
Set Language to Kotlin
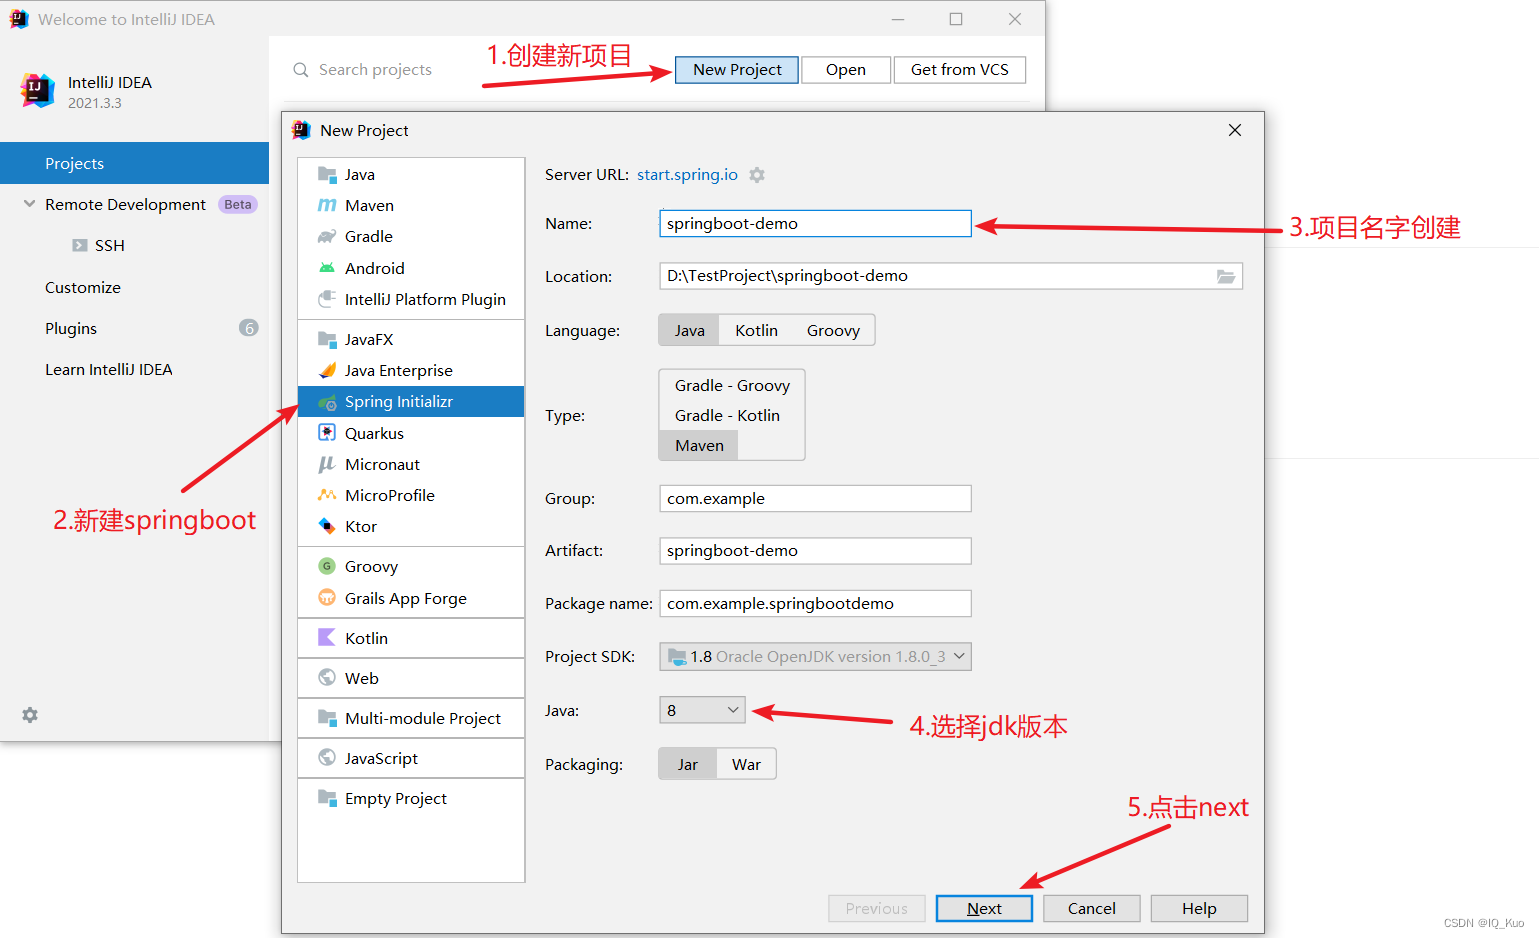click(756, 330)
